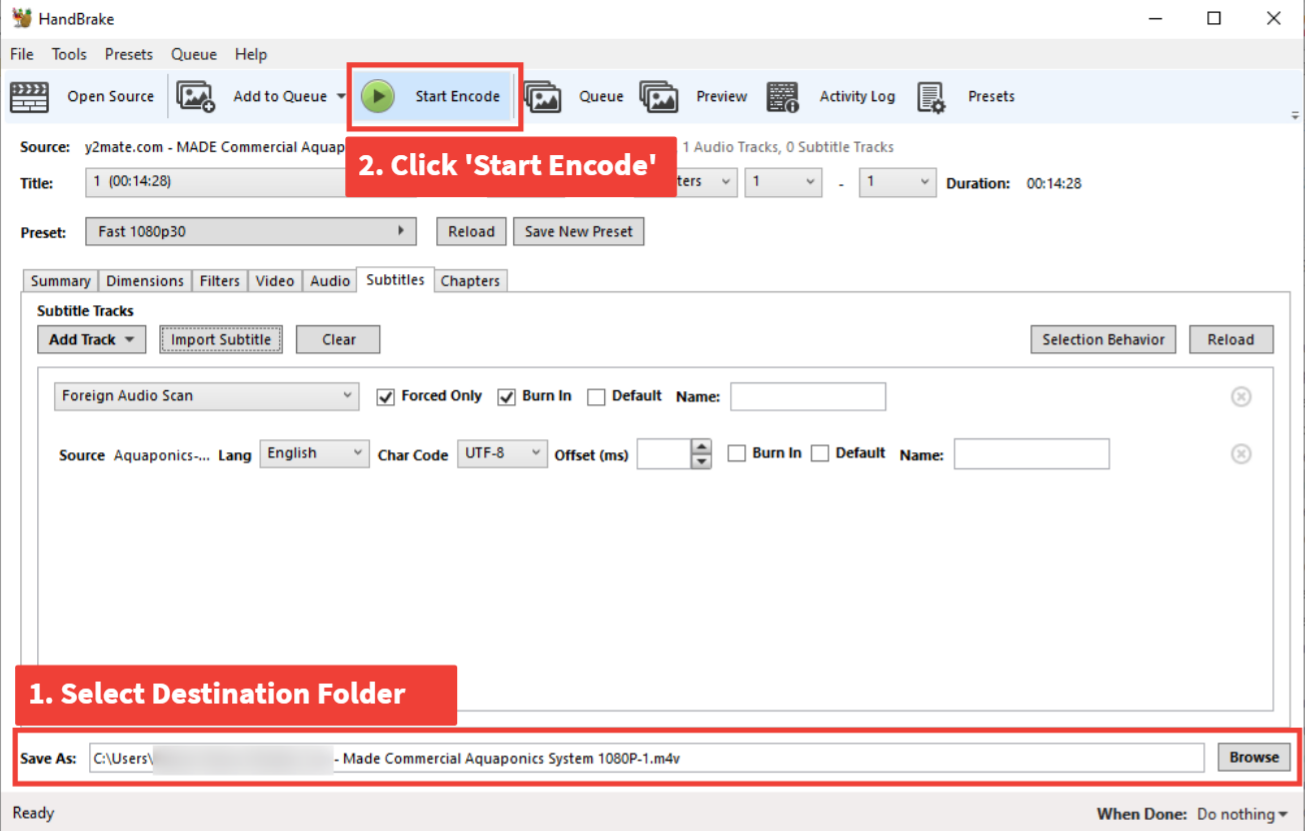Open the Help menu

coord(251,54)
